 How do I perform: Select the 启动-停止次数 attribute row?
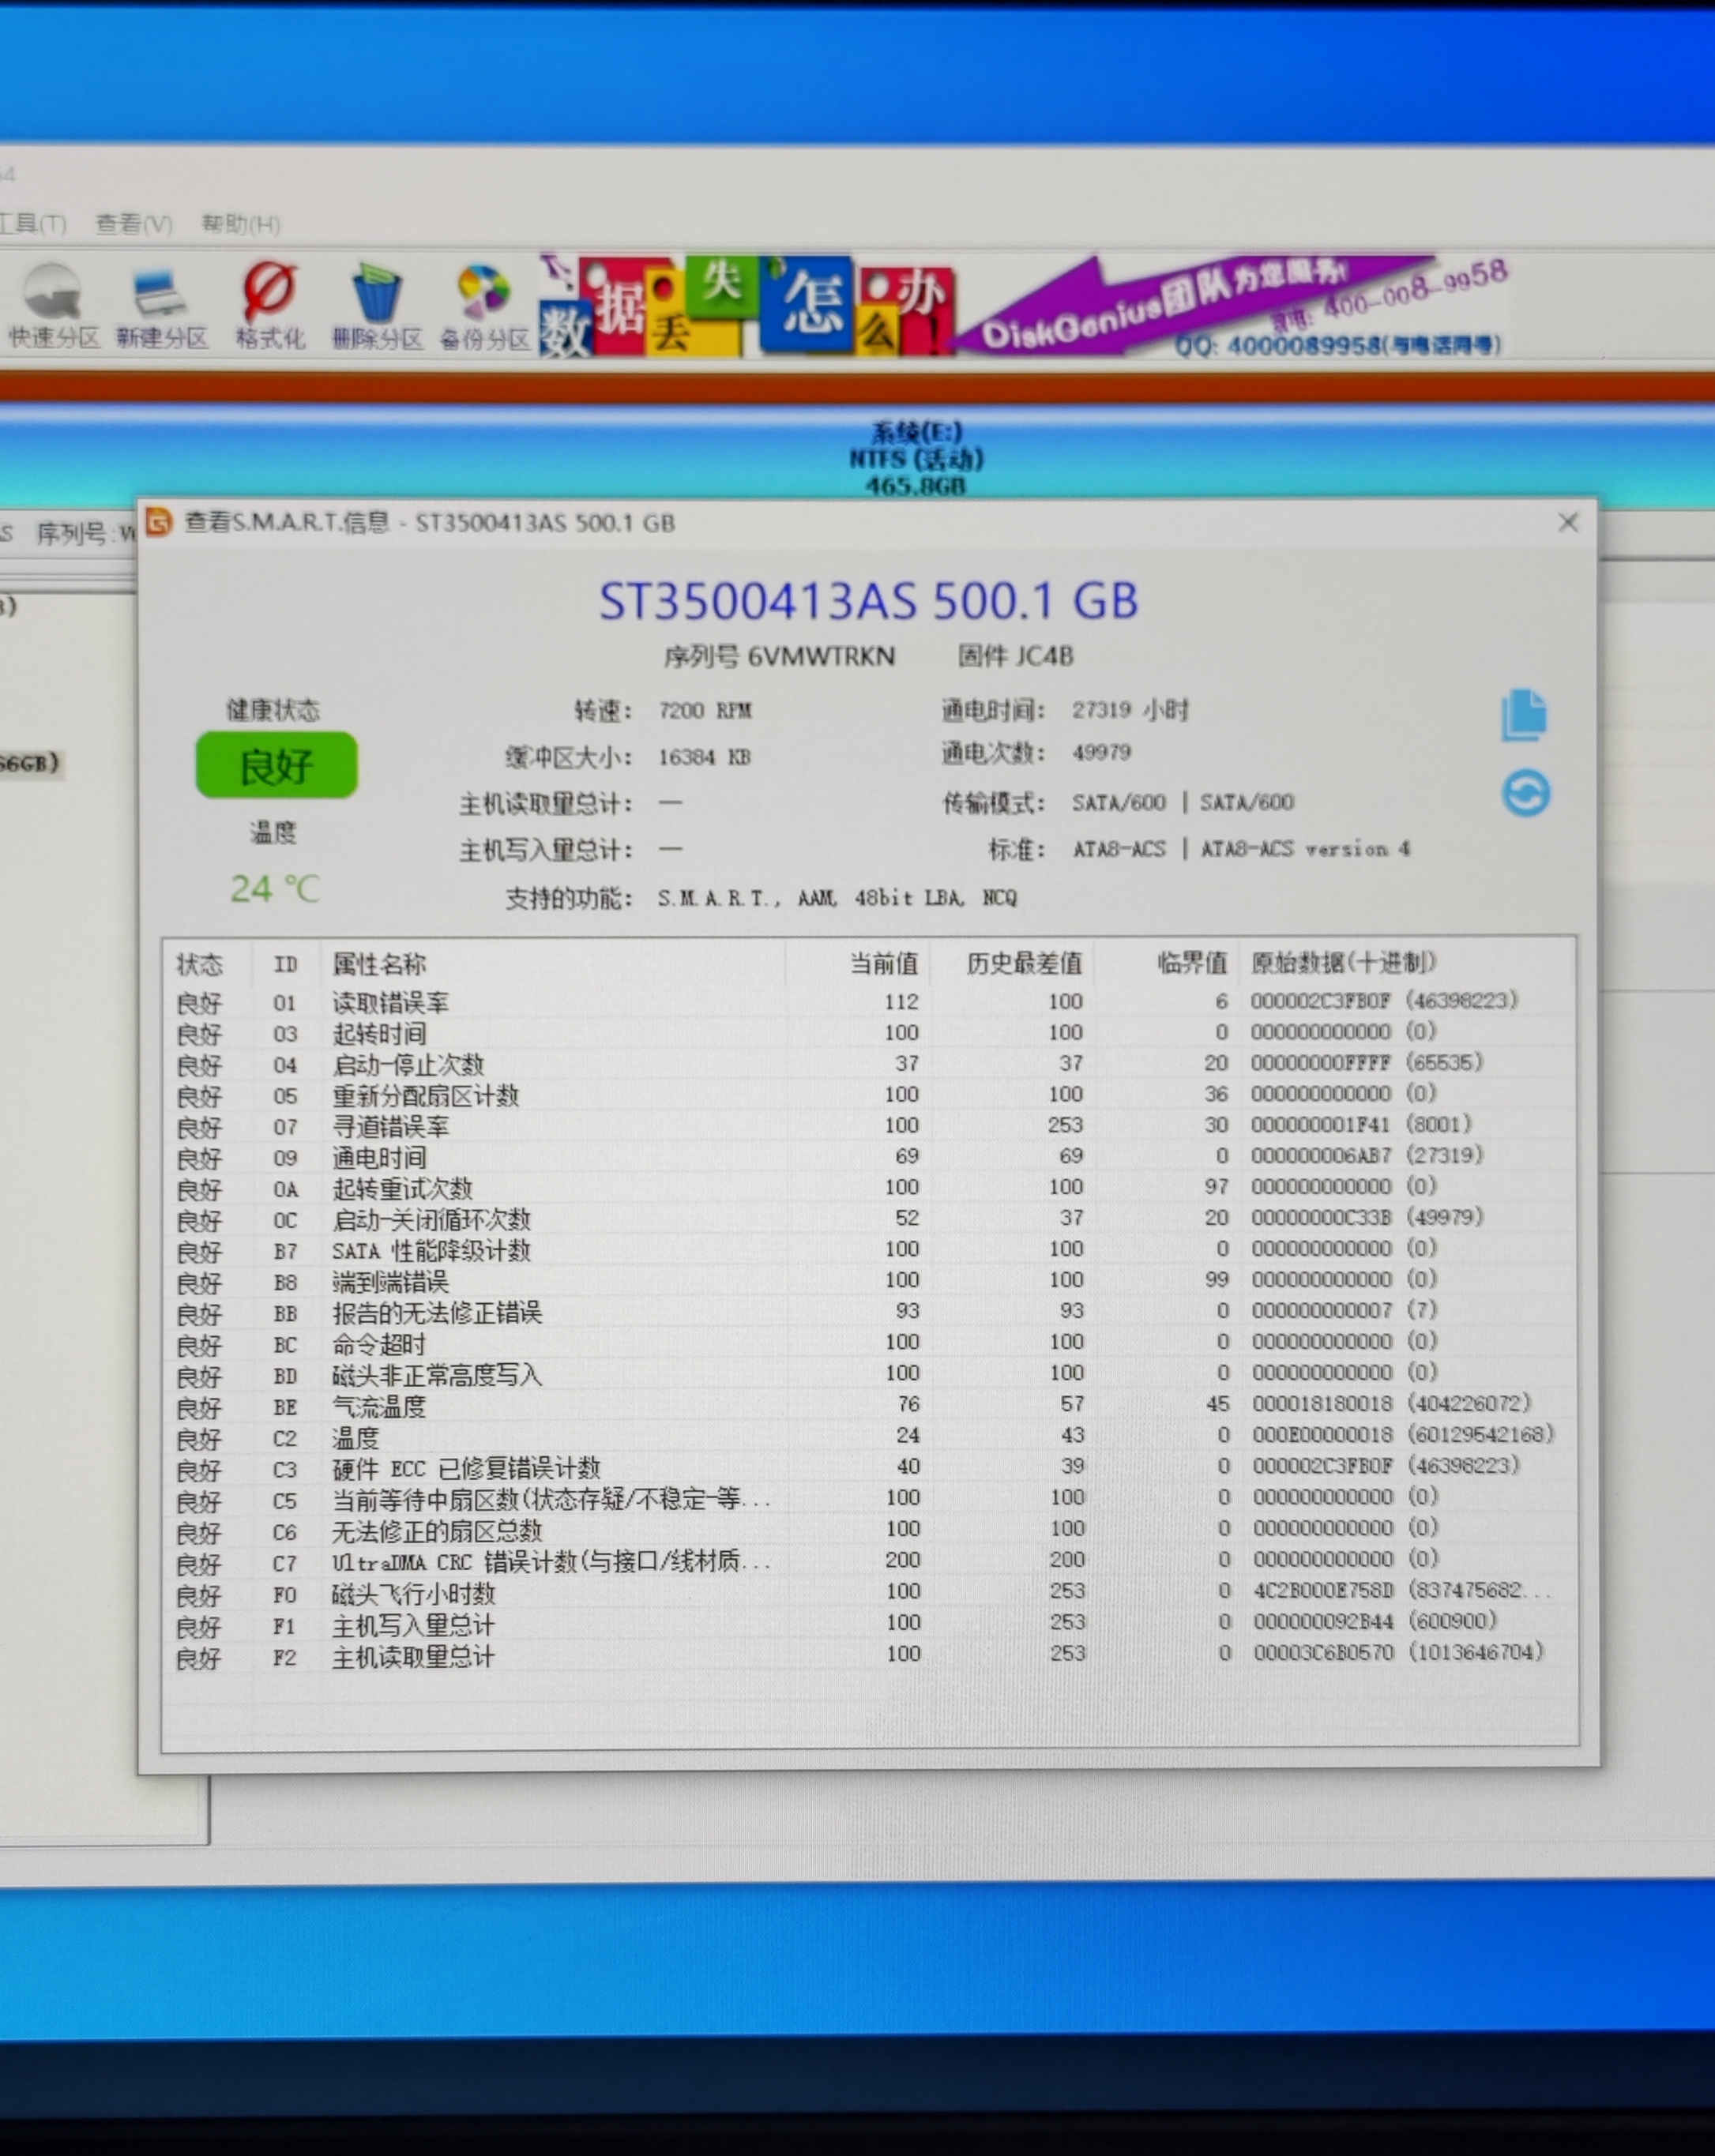(869, 1064)
